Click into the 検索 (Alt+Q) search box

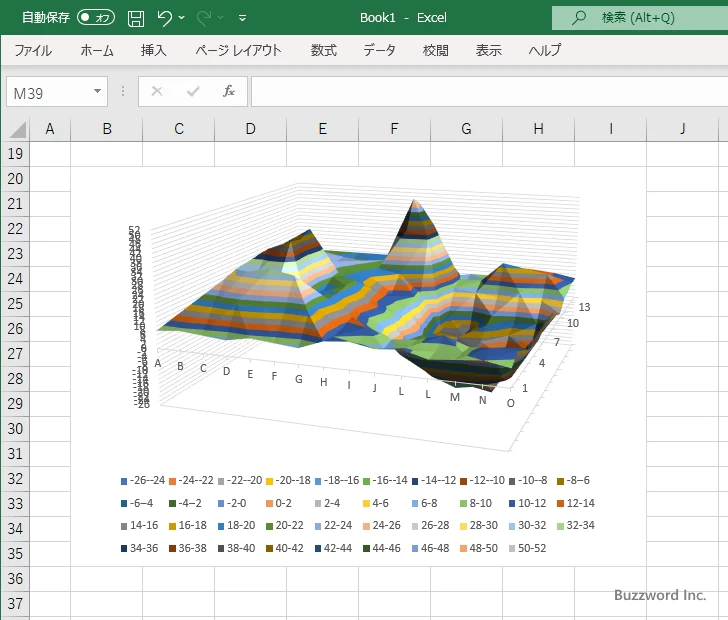point(640,18)
